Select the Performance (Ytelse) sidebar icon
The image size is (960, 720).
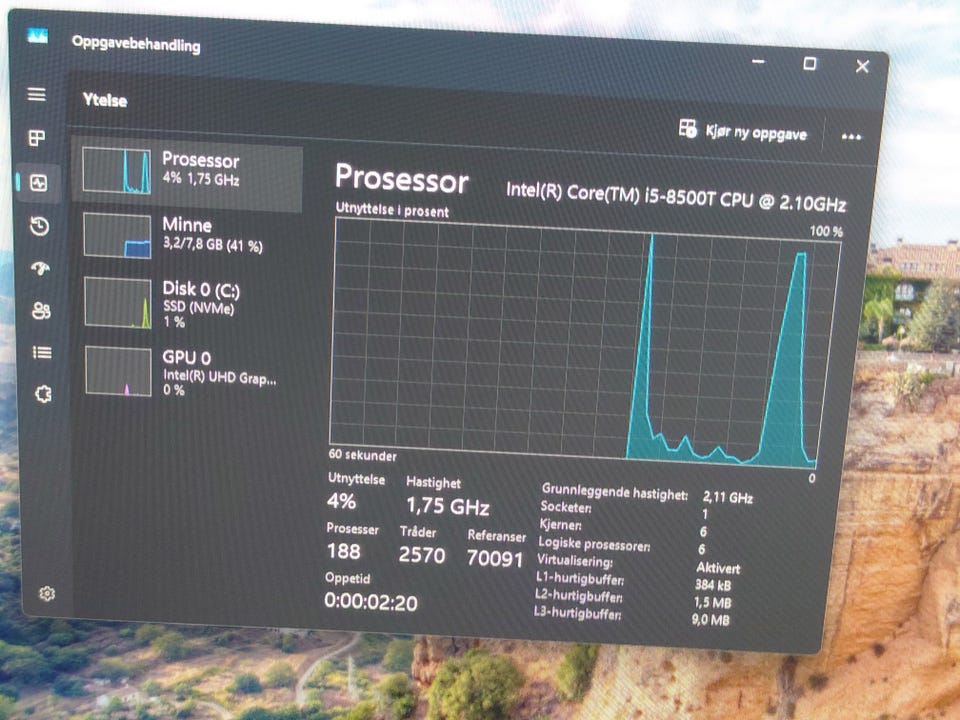click(x=39, y=182)
